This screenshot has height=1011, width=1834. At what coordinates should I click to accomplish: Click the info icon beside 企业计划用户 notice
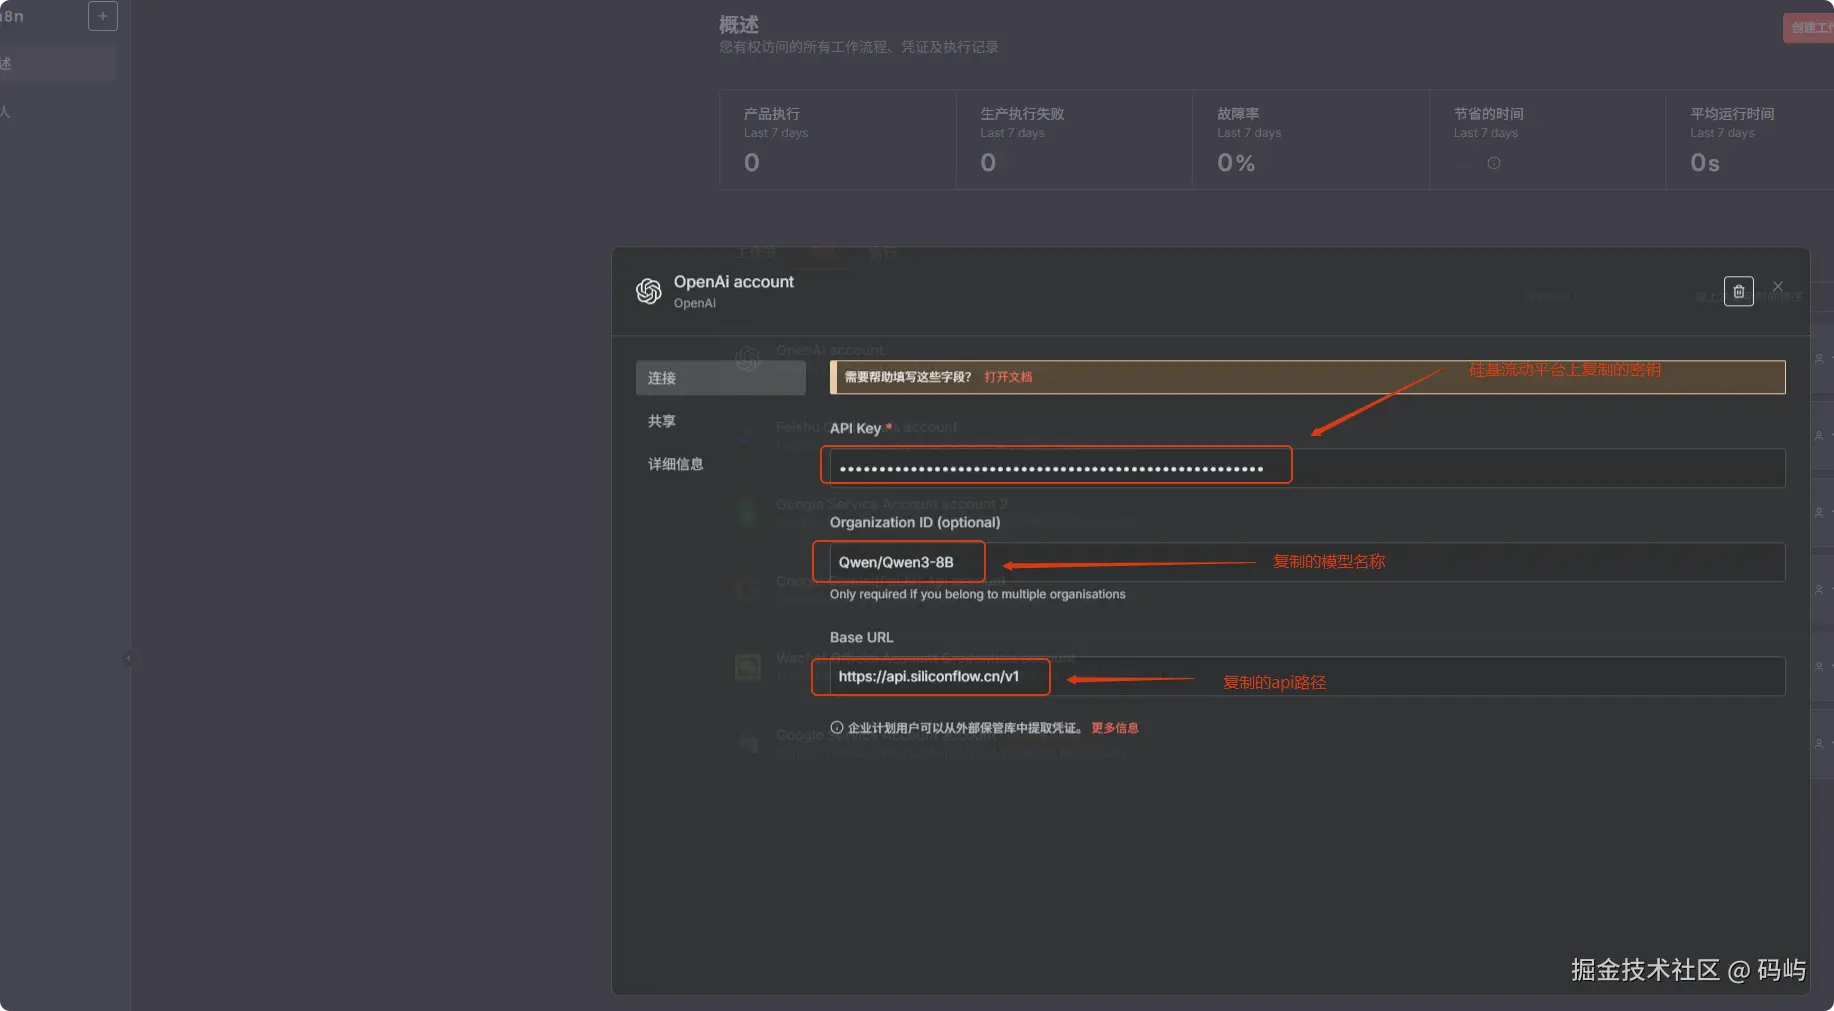click(837, 728)
